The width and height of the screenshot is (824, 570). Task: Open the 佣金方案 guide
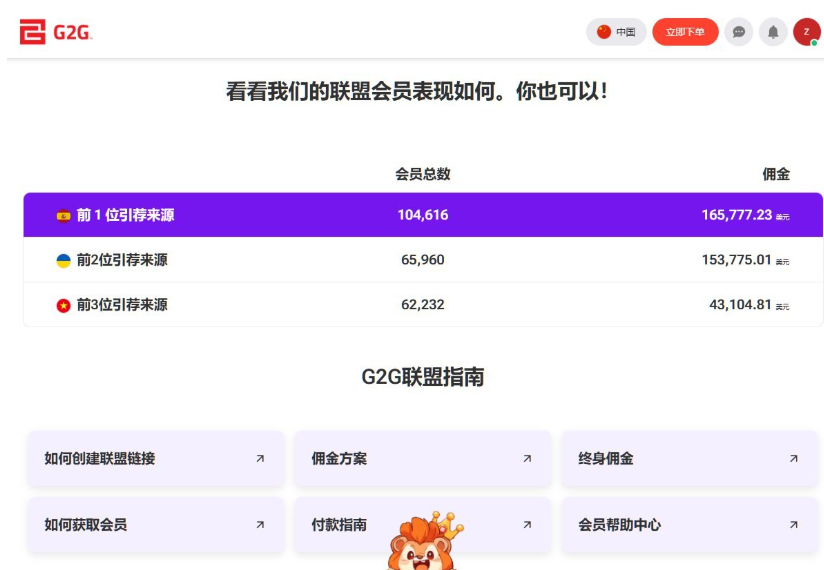pos(423,459)
